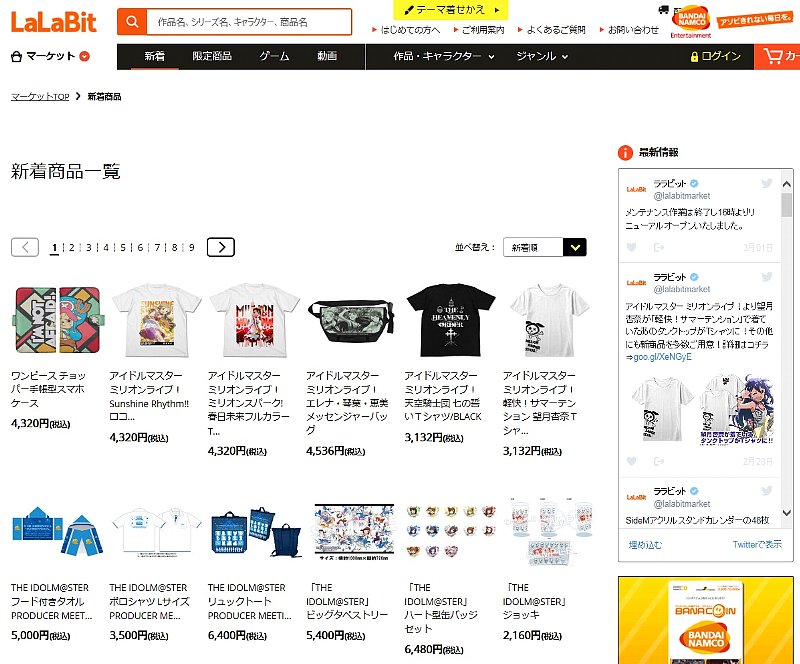The image size is (800, 664).
Task: Click the LaLaBit logo
Action: click(54, 22)
